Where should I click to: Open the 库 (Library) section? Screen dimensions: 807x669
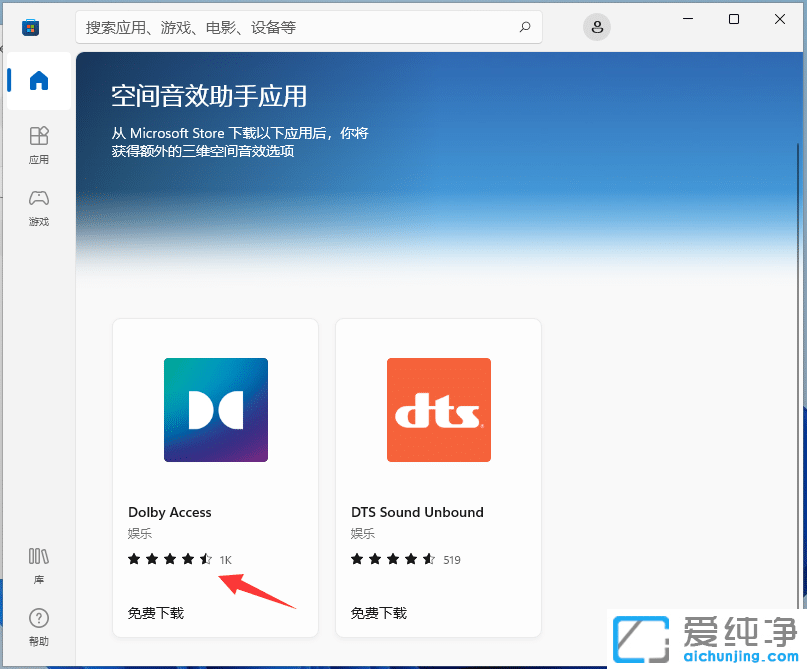(x=38, y=563)
